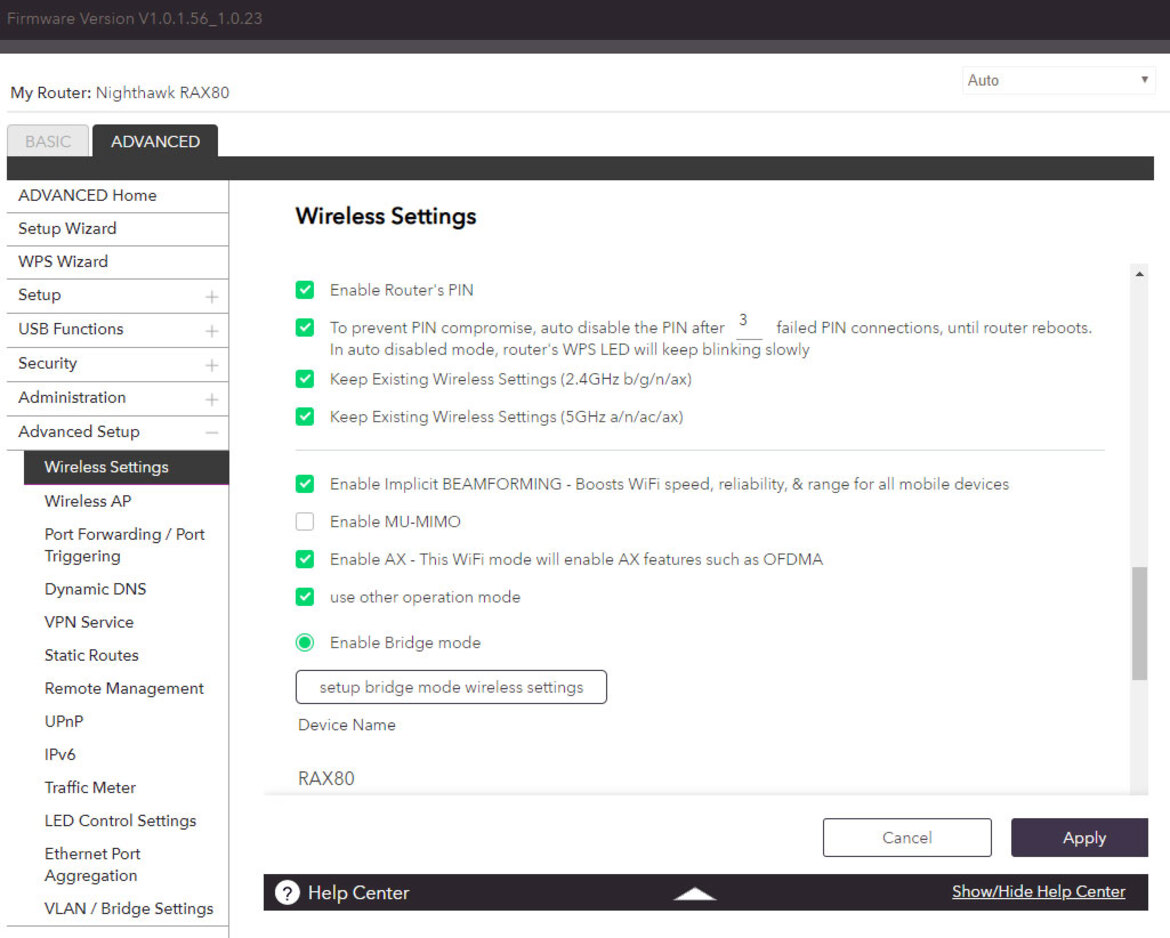This screenshot has width=1170, height=938.
Task: Open VPN Service settings
Action: (x=89, y=622)
